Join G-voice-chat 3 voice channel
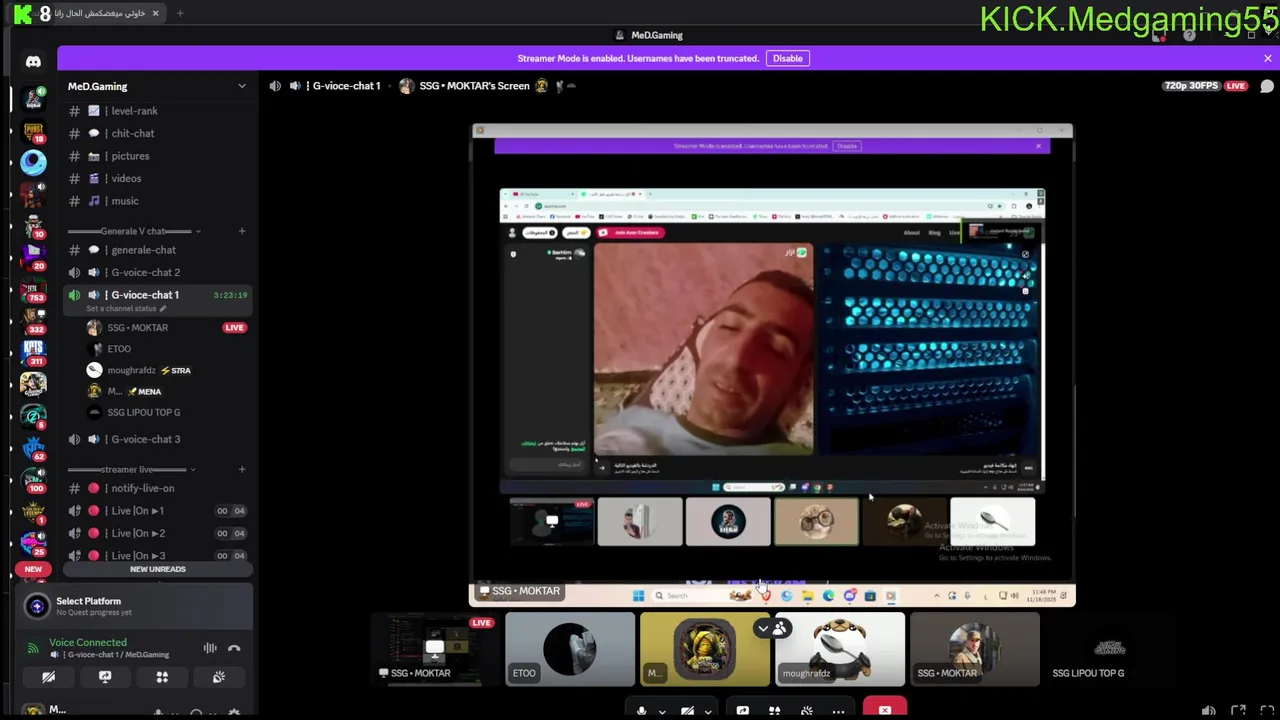Screen dimensions: 1280x720 point(156,439)
